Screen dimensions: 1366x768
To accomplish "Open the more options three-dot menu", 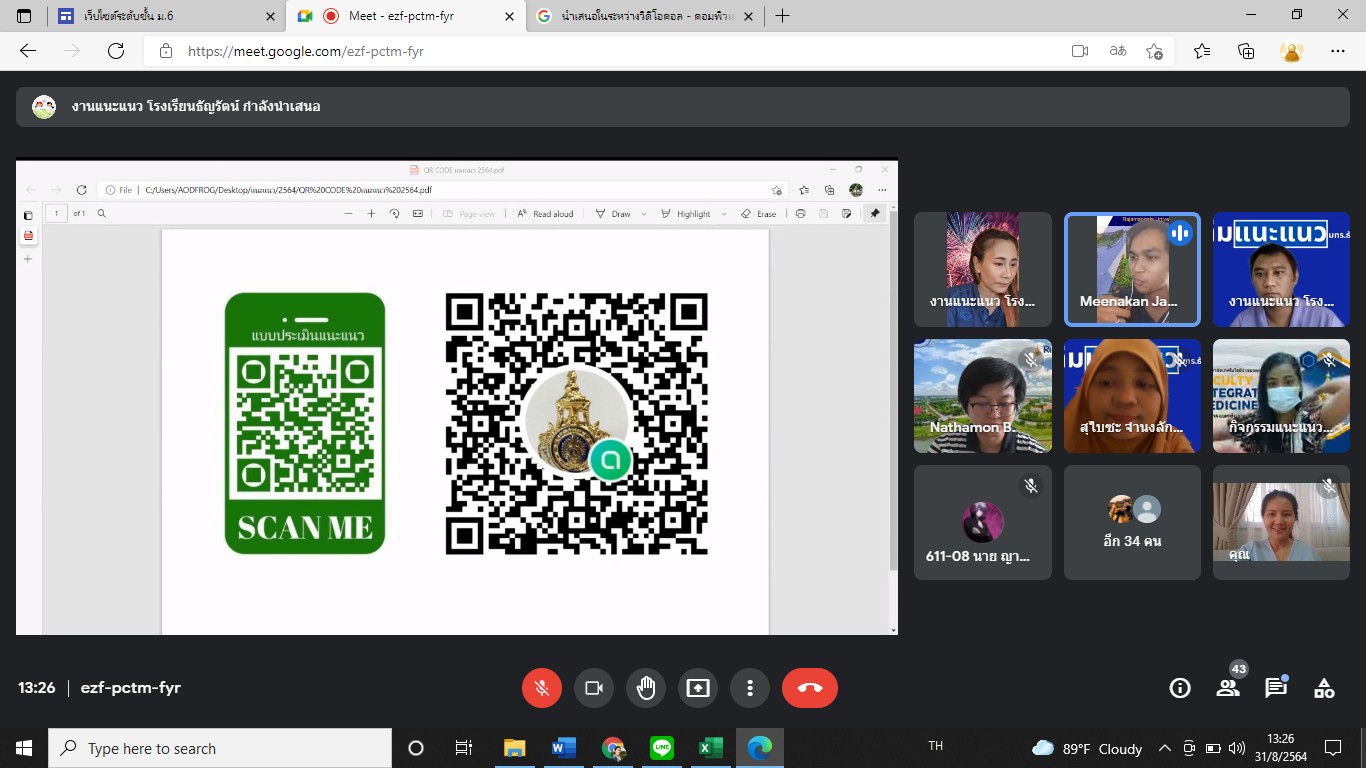I will click(750, 688).
